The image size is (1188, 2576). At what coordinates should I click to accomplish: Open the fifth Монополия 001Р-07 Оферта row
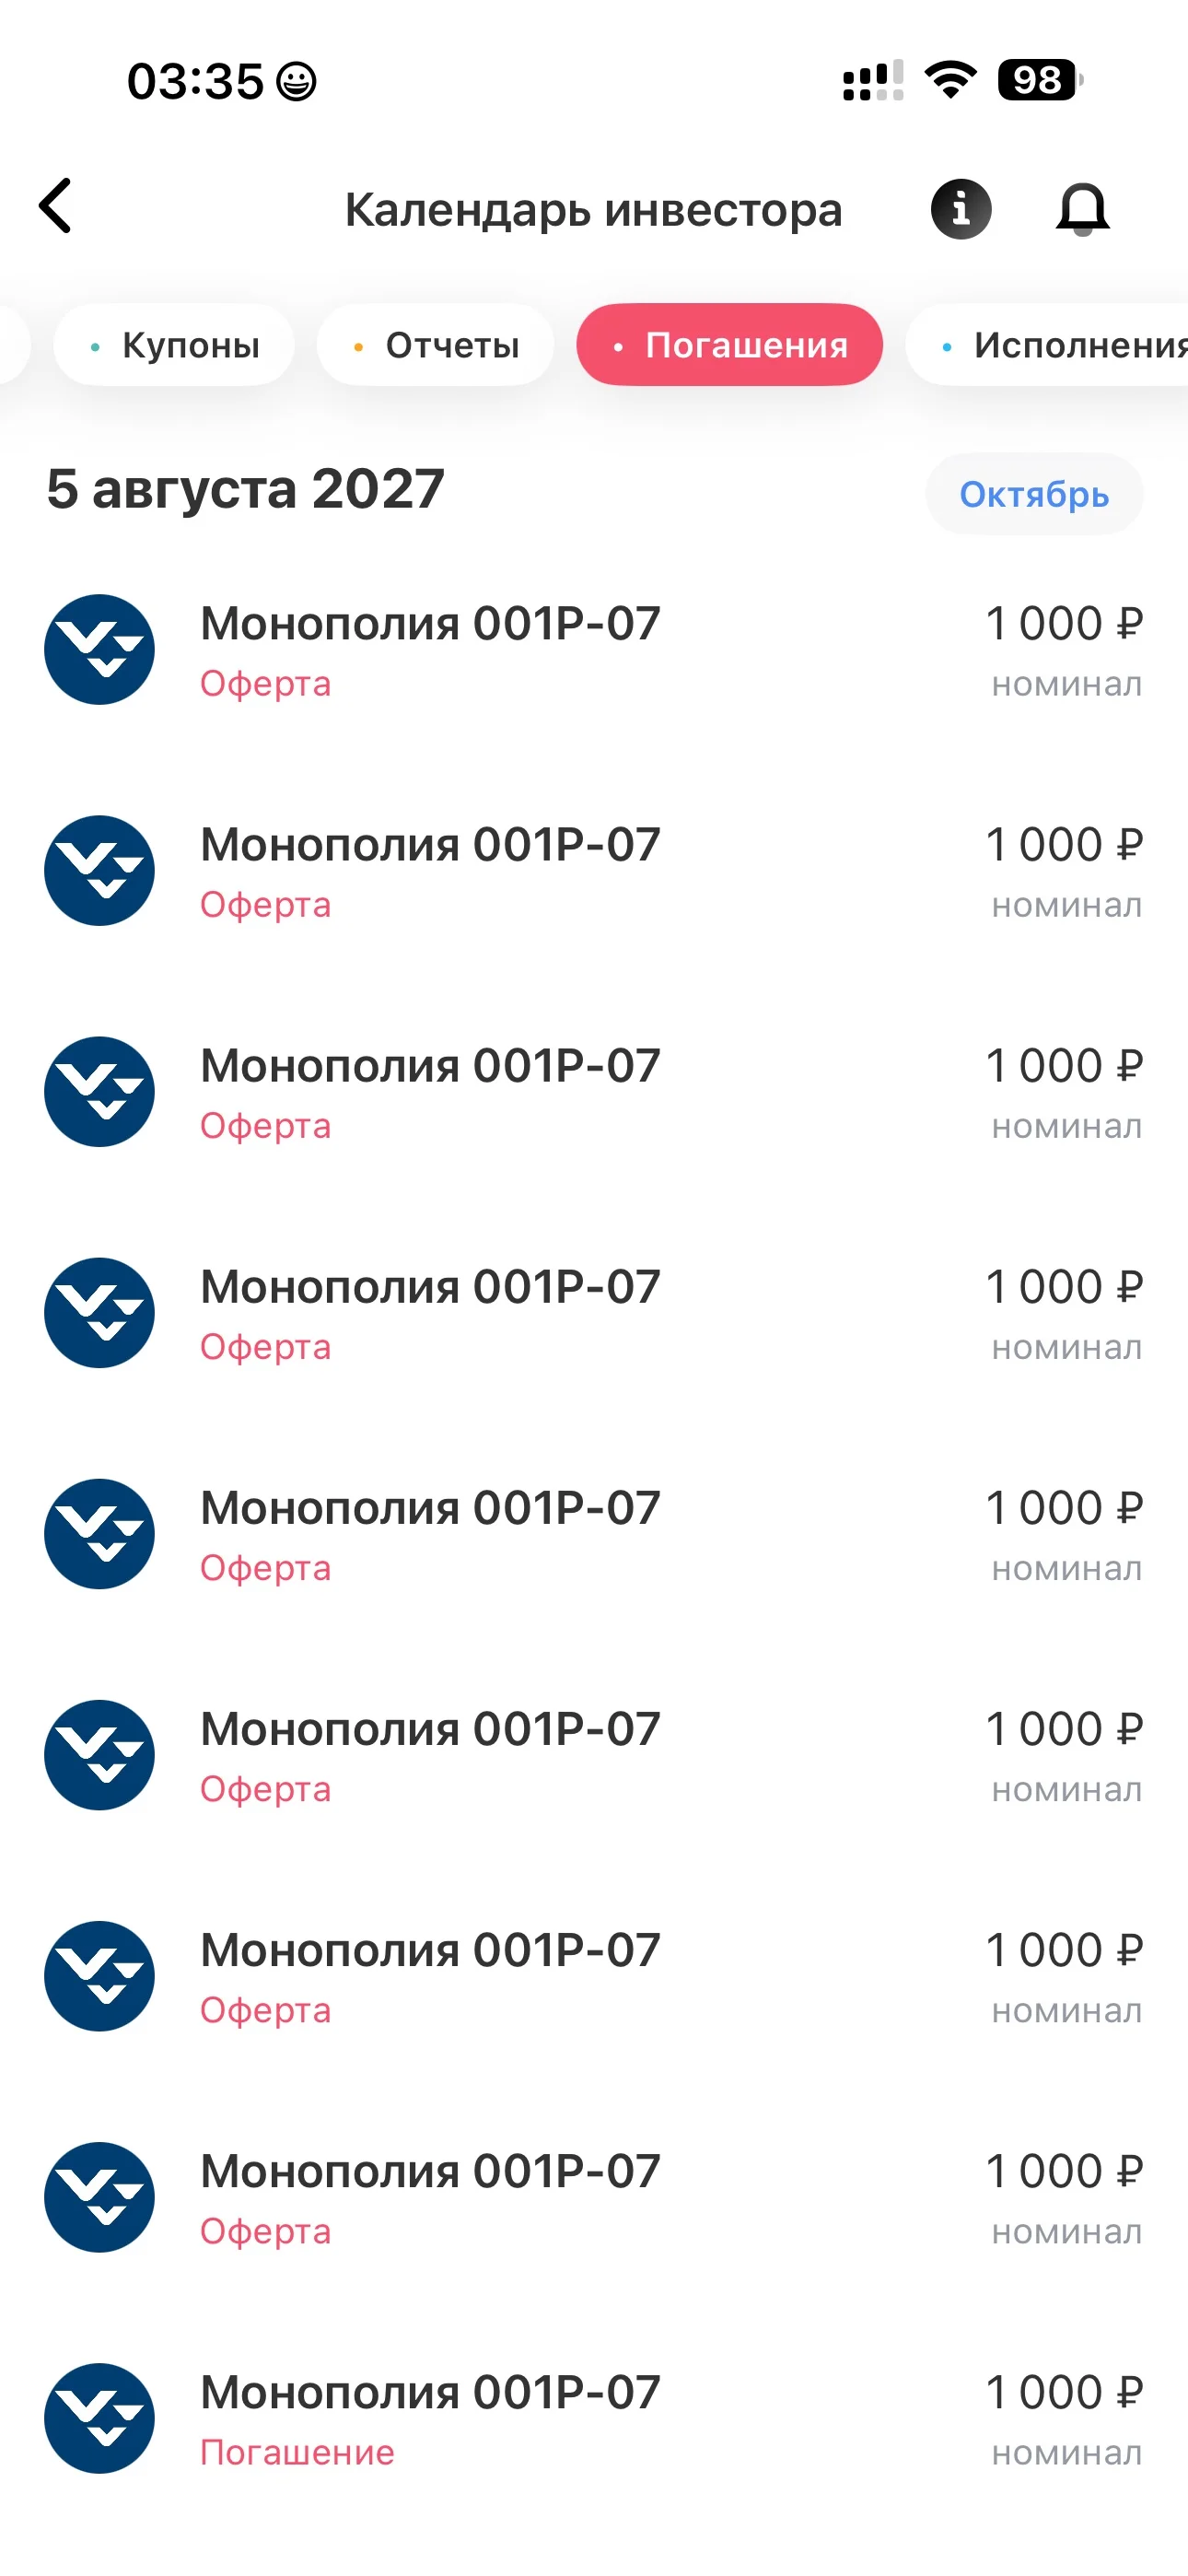594,1534
